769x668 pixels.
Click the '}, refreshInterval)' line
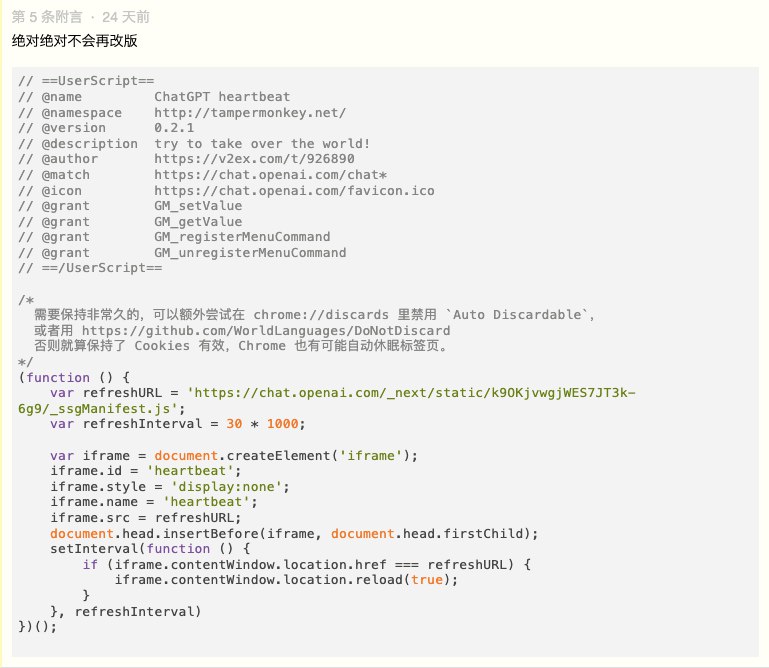click(126, 612)
